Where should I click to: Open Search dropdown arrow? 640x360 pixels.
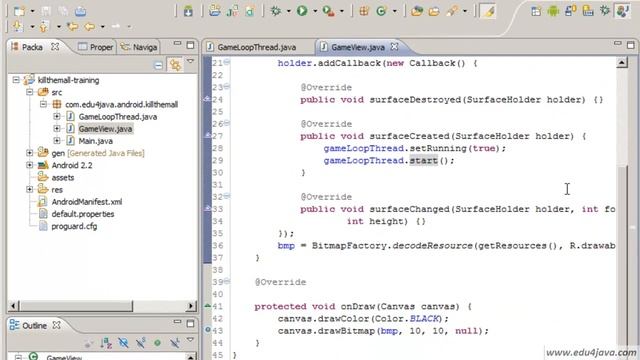coord(464,11)
